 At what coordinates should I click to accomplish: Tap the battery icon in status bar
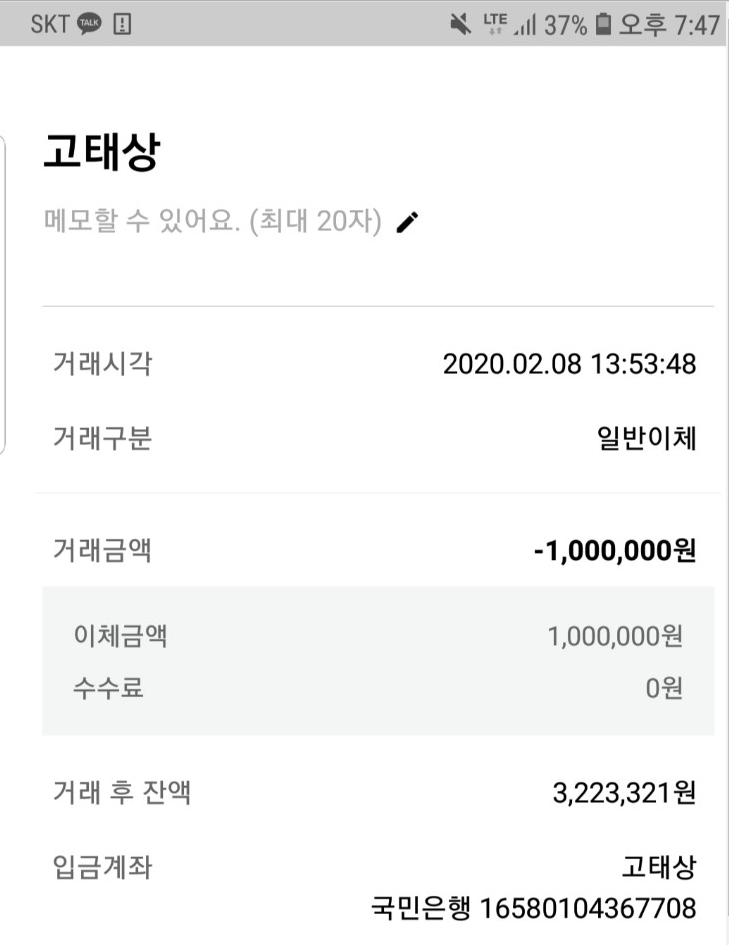603,24
